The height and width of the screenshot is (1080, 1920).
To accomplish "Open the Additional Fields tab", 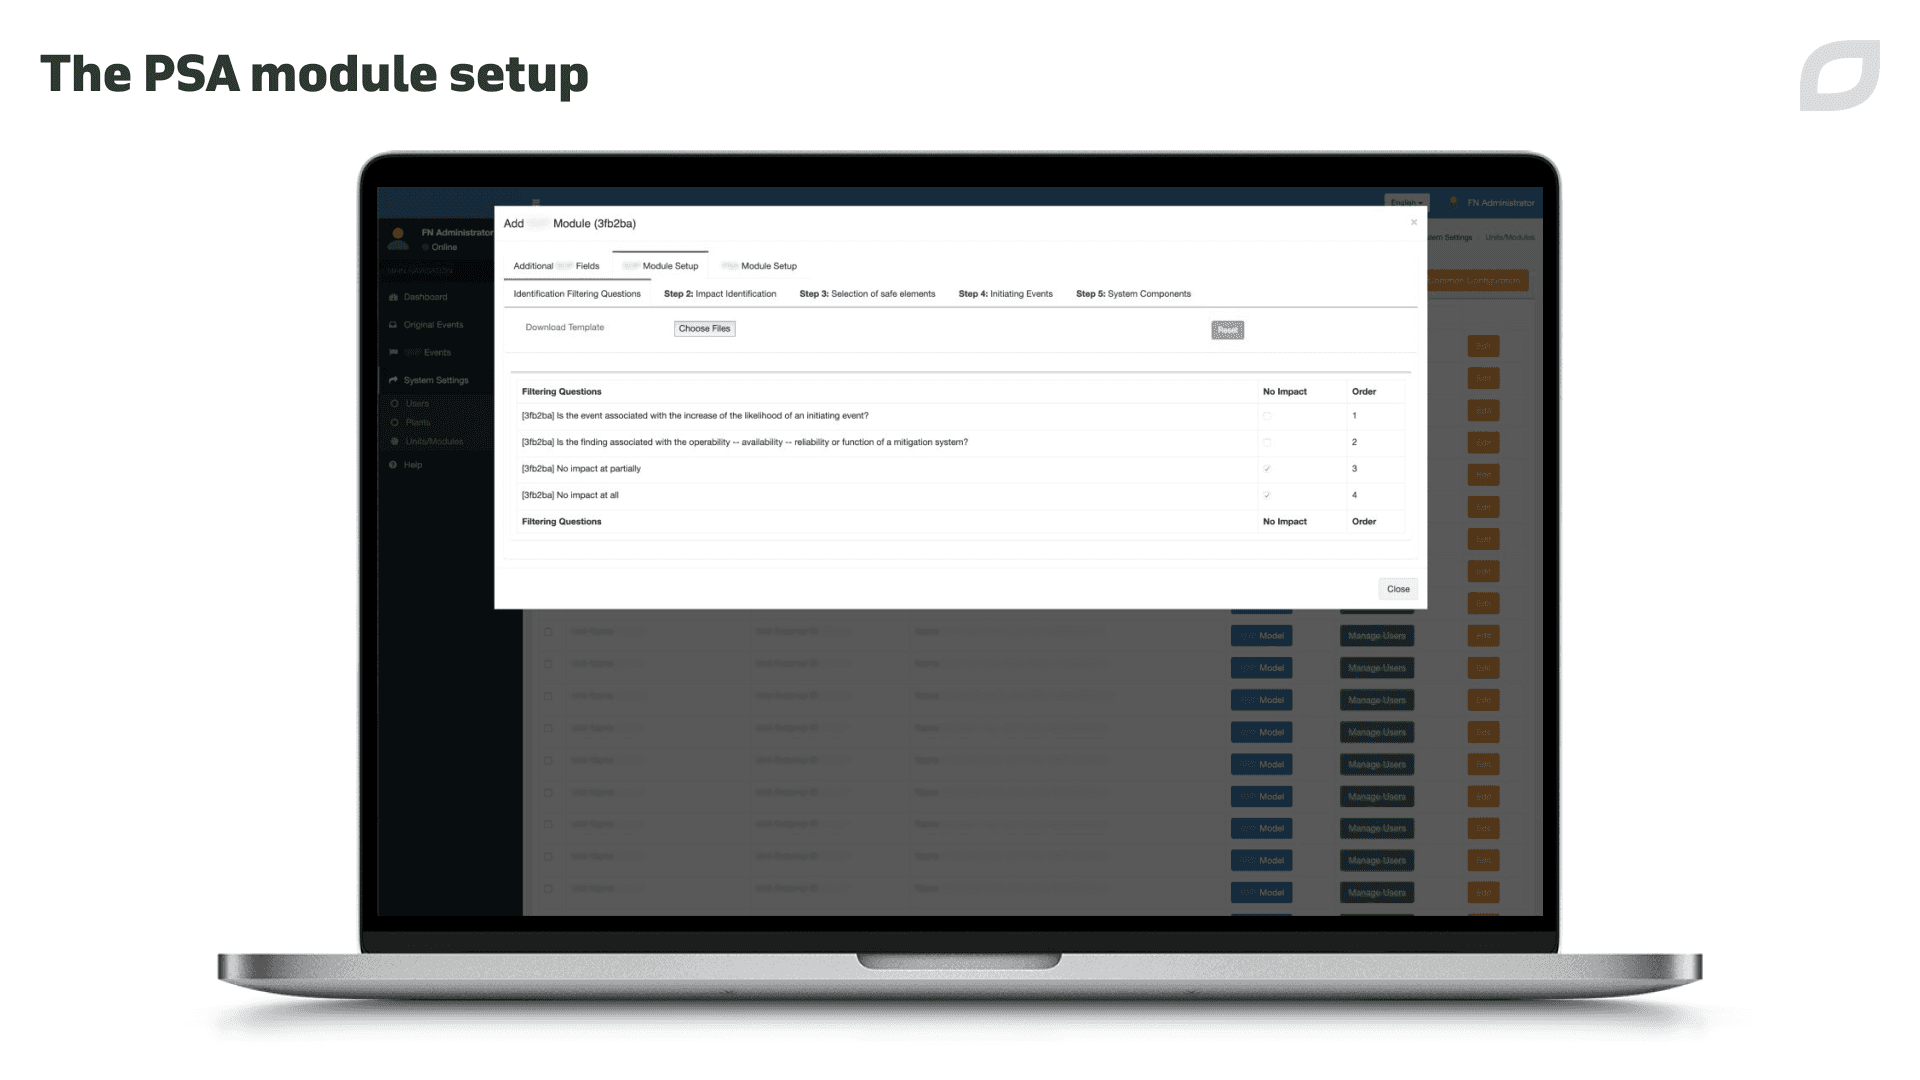I will (556, 266).
